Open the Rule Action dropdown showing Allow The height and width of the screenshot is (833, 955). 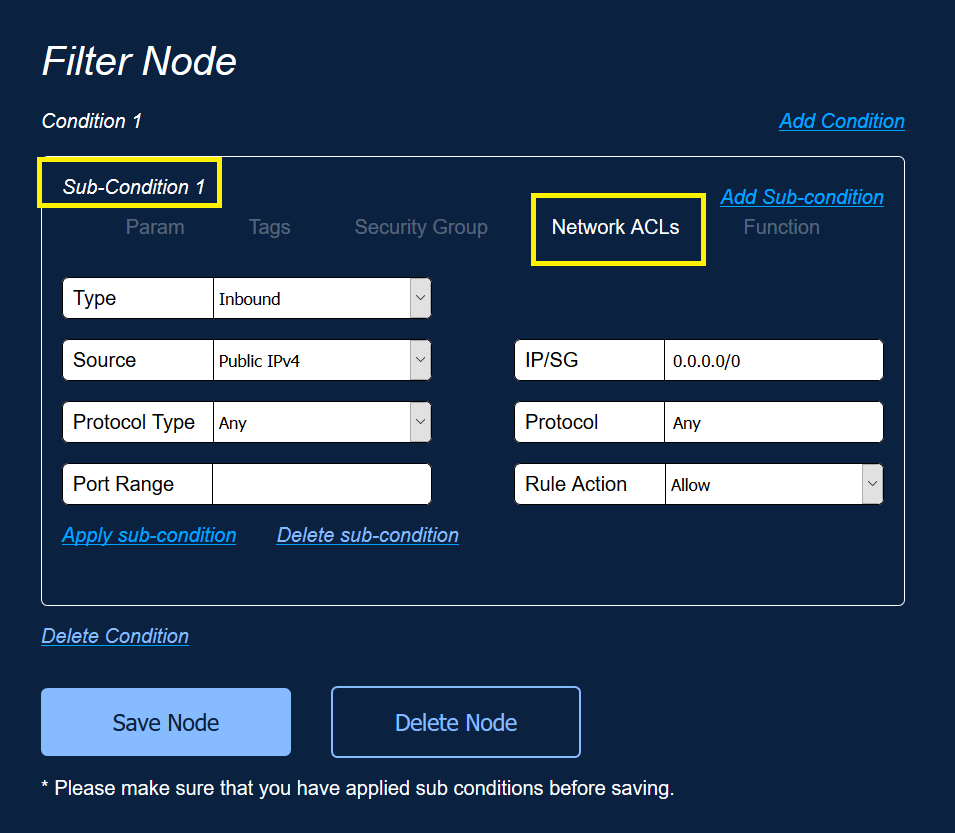(x=774, y=484)
